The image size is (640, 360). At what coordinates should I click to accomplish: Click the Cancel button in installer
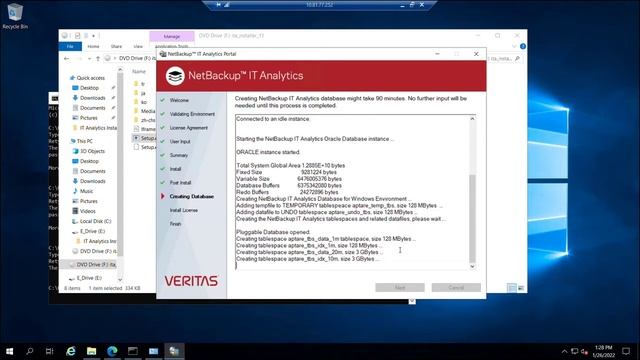[456, 288]
